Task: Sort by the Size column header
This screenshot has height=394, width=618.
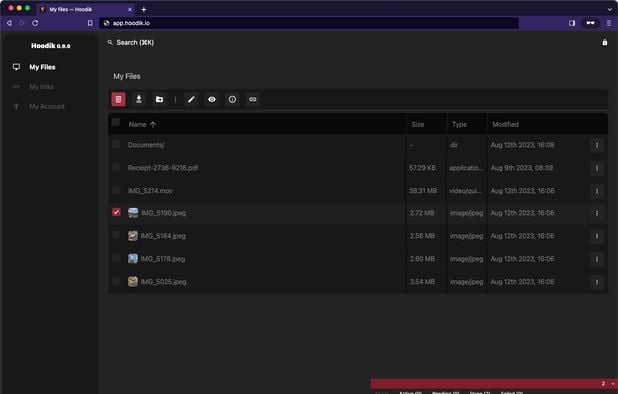Action: click(x=418, y=125)
